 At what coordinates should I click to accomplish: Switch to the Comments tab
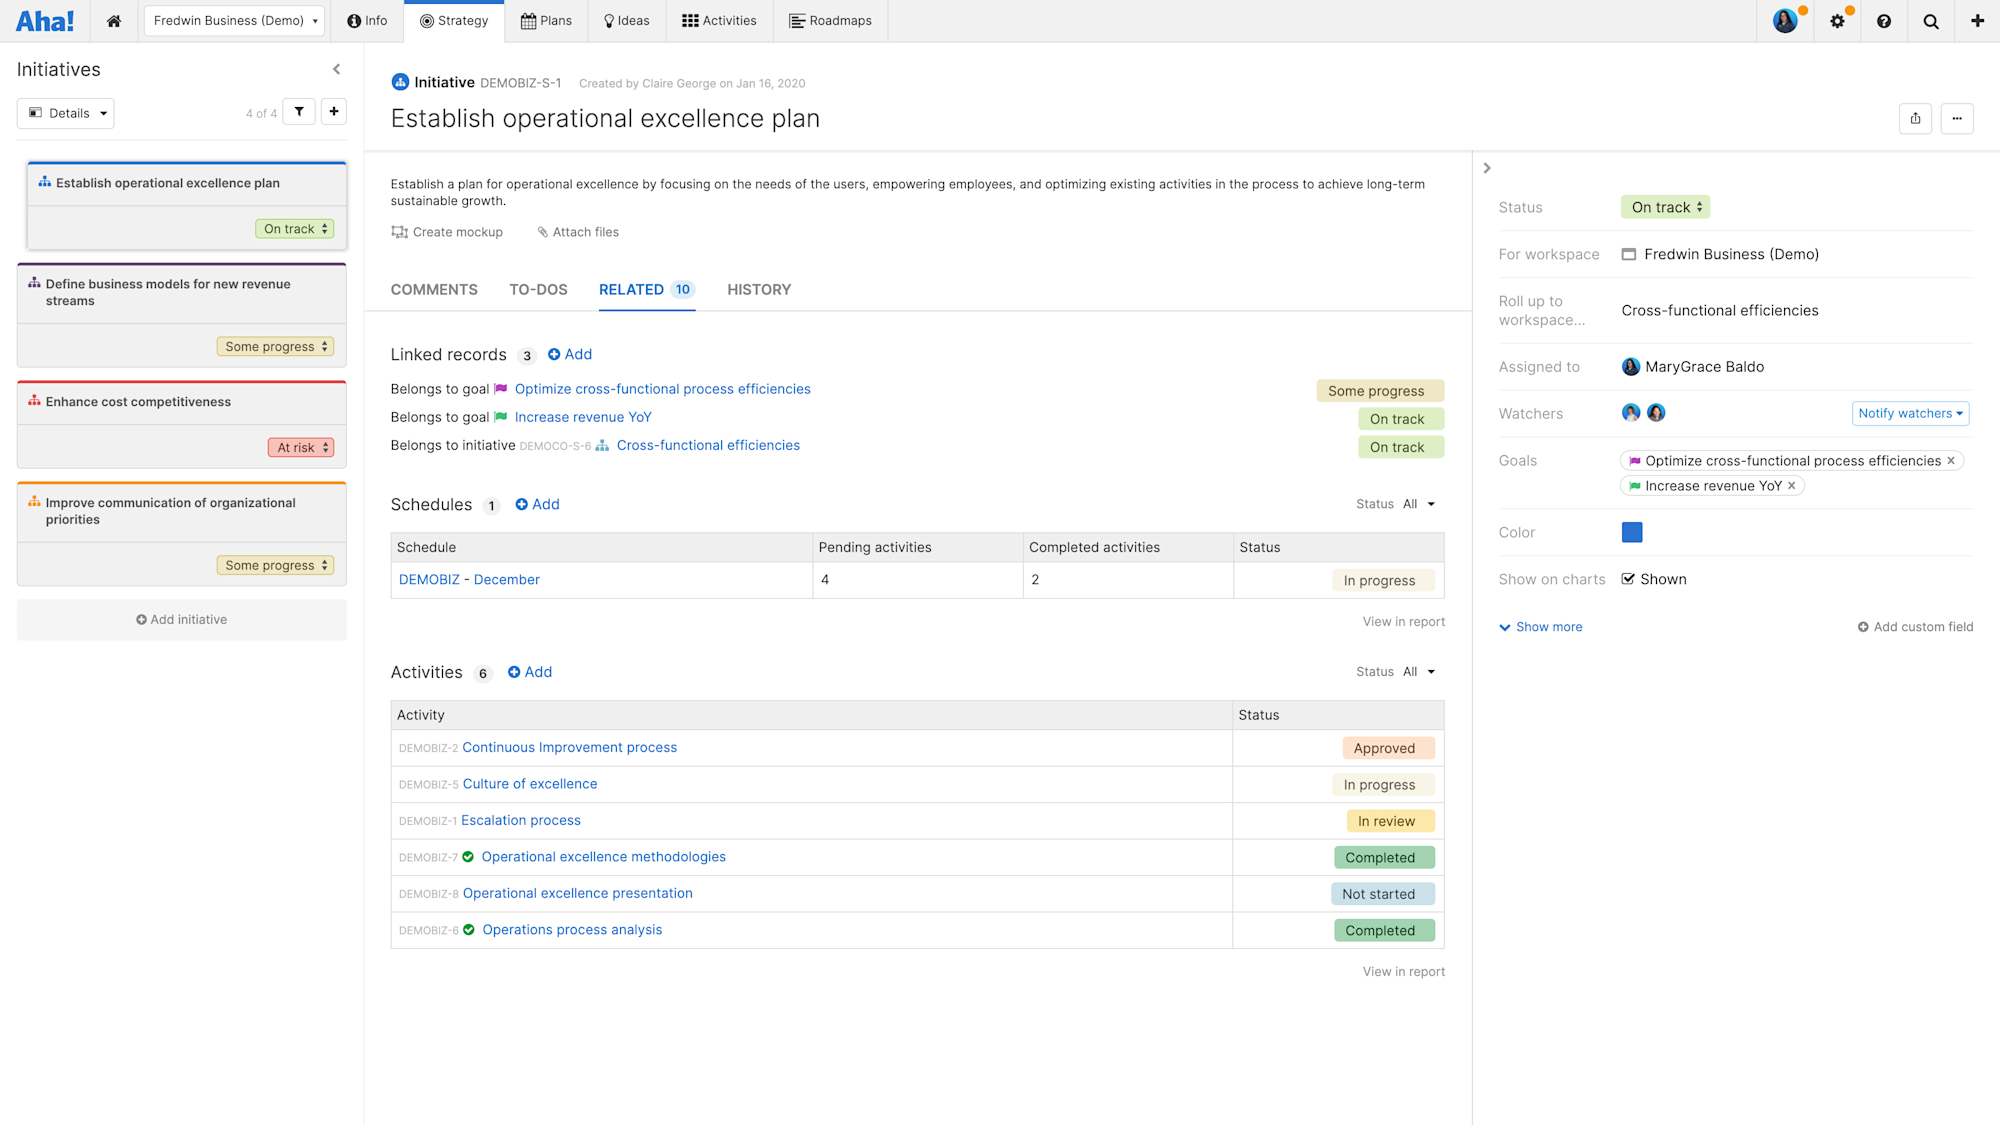pyautogui.click(x=434, y=289)
